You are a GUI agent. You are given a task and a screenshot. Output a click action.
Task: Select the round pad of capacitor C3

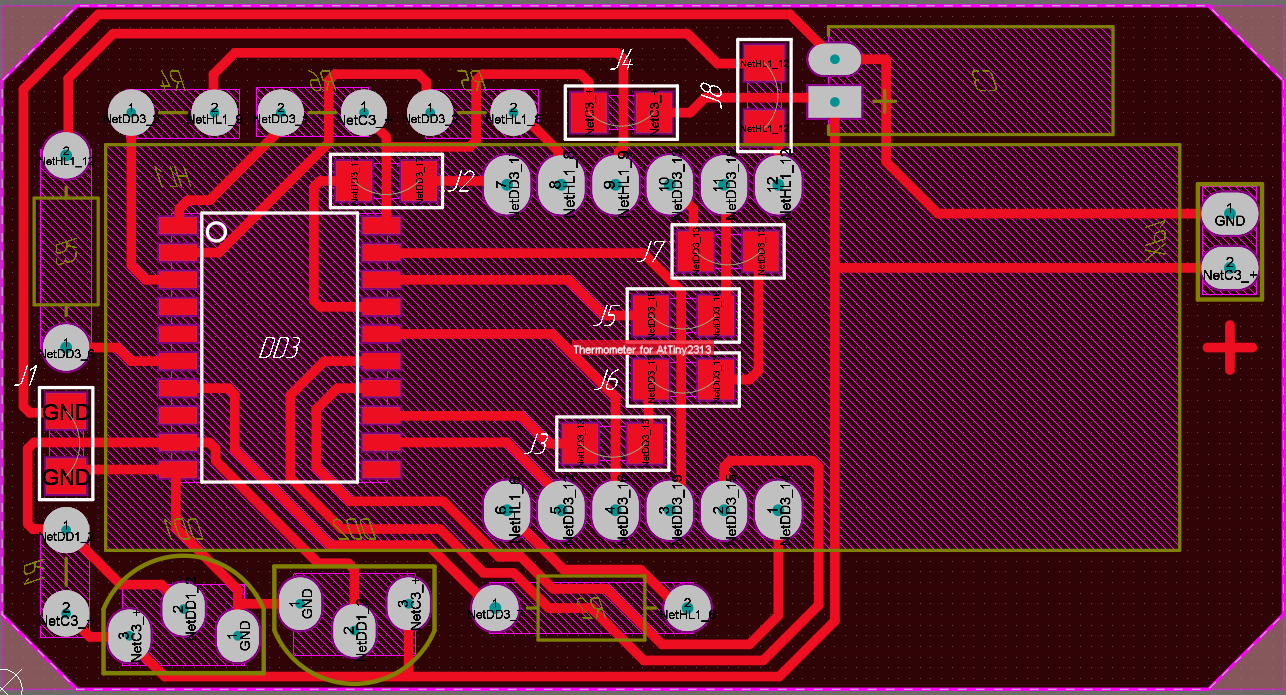coord(834,59)
